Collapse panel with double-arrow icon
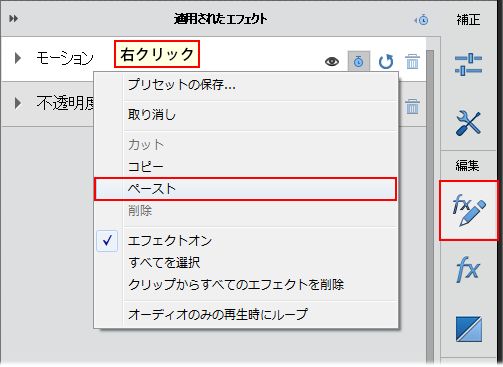 pos(14,19)
